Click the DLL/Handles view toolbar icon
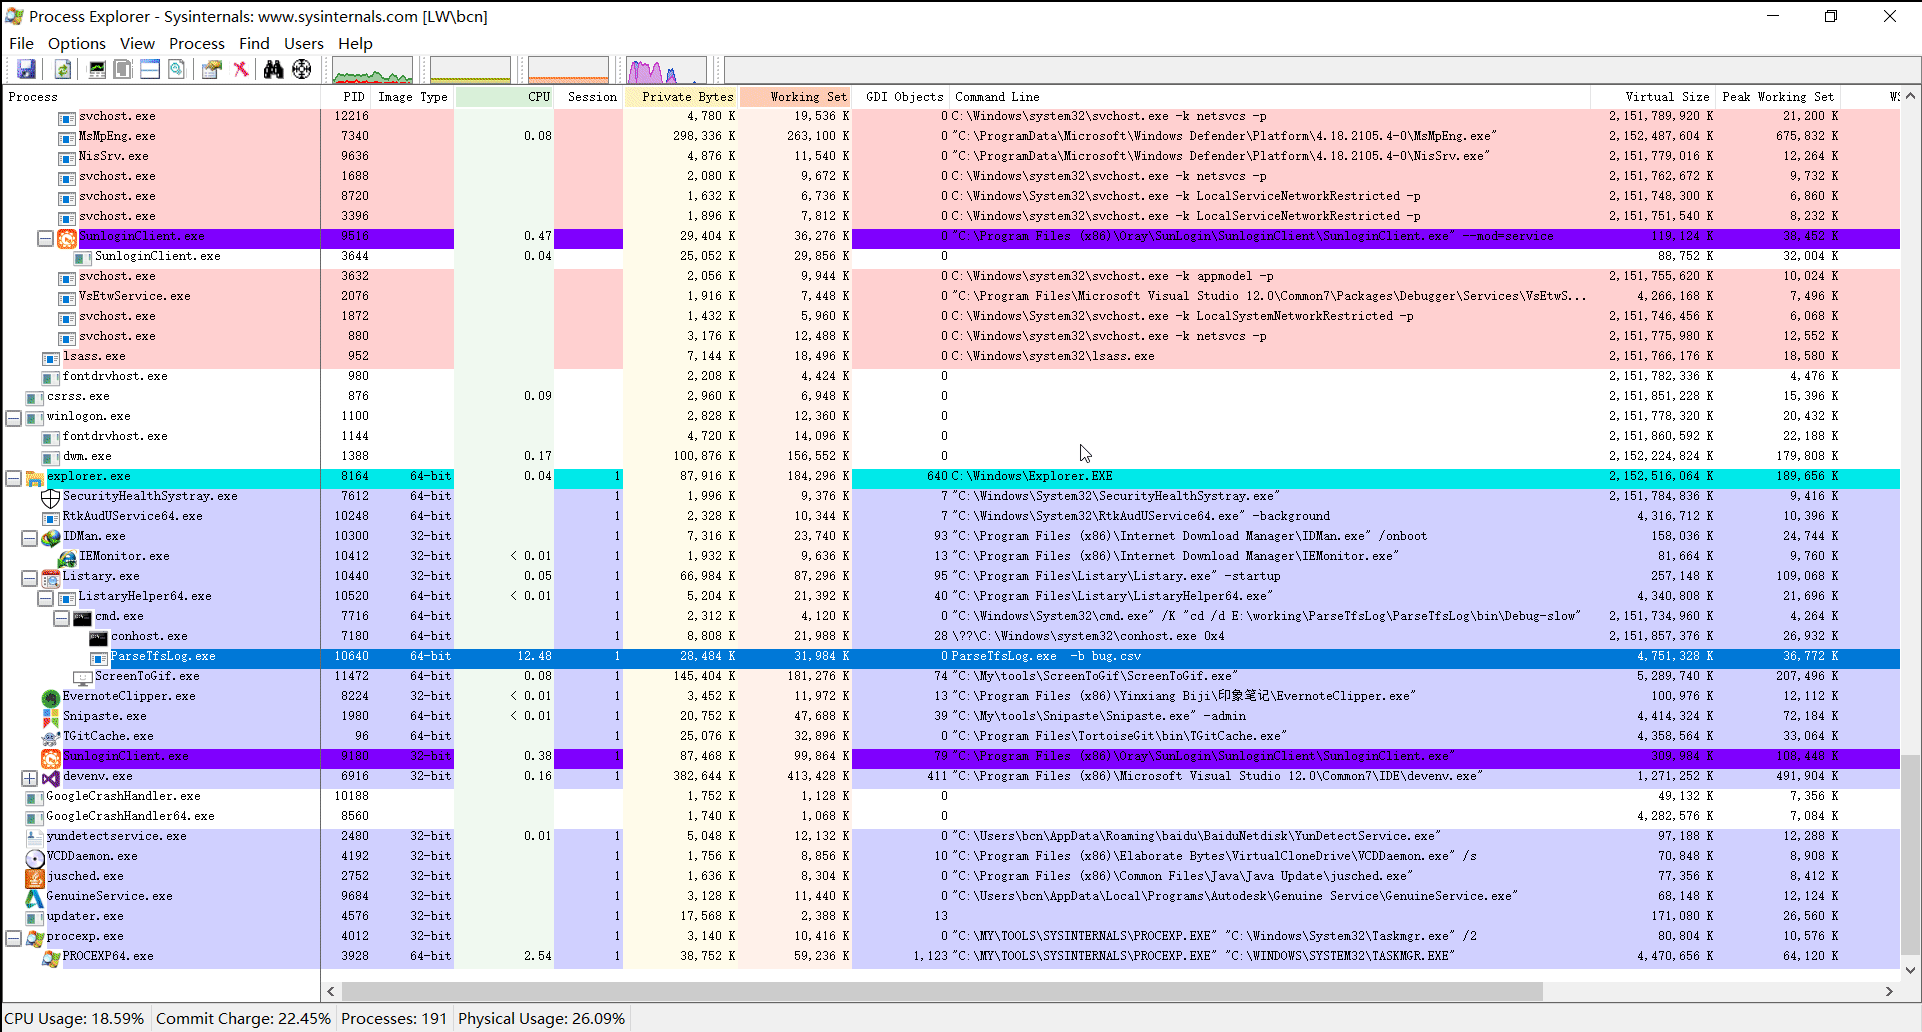This screenshot has width=1922, height=1032. tap(176, 69)
